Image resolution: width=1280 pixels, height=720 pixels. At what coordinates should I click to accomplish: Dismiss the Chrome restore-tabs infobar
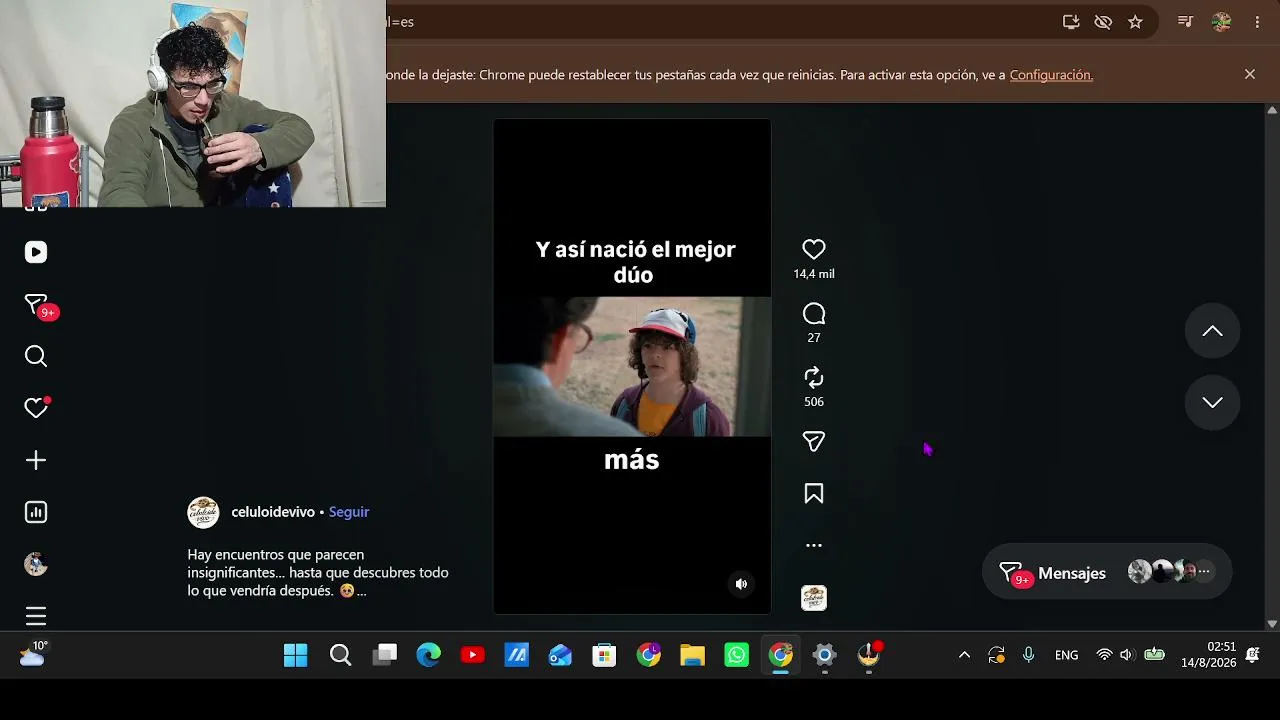[x=1250, y=74]
